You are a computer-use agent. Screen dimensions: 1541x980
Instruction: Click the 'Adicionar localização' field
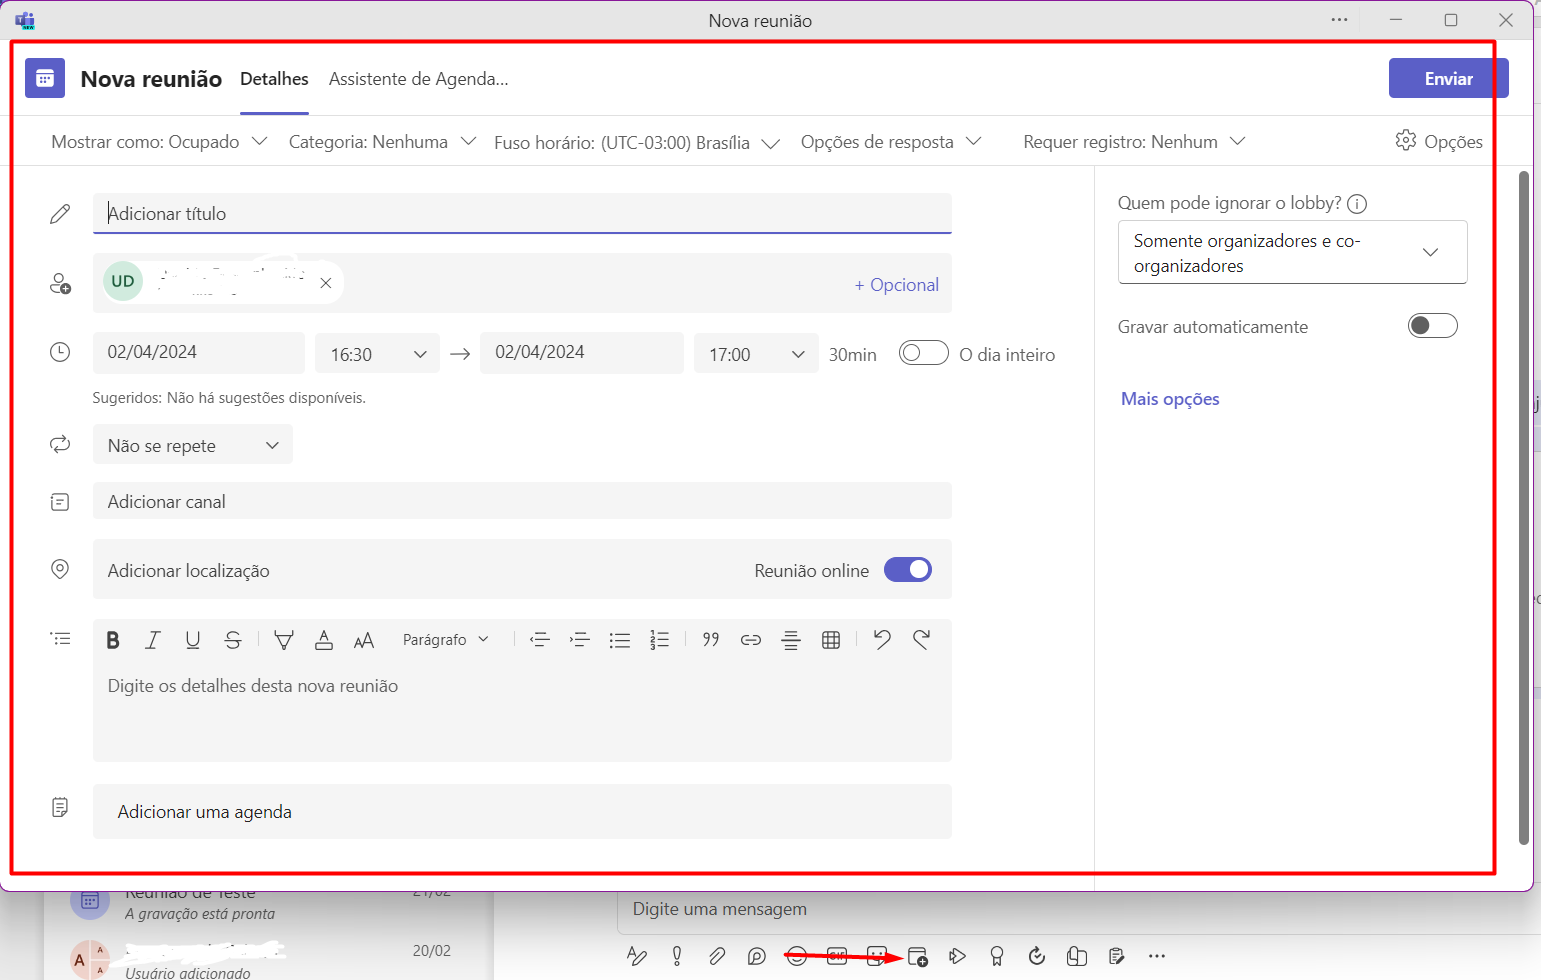point(420,570)
